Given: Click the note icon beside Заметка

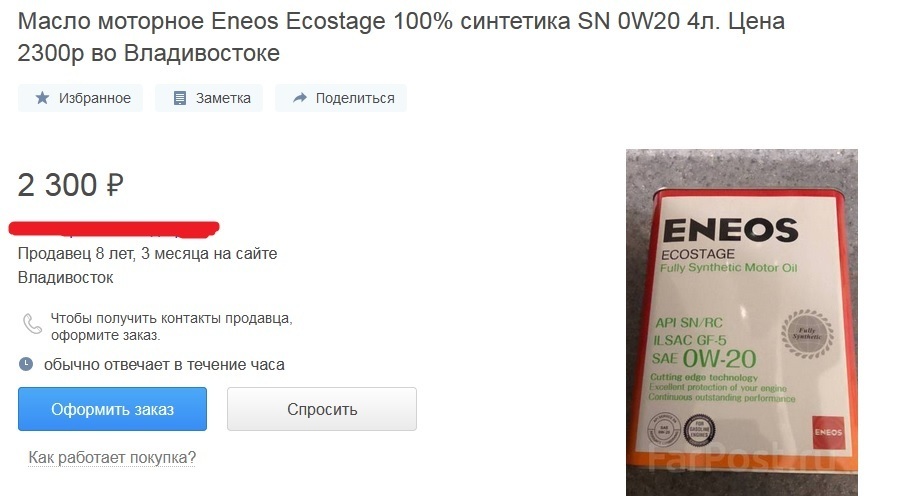Looking at the screenshot, I should [x=180, y=98].
